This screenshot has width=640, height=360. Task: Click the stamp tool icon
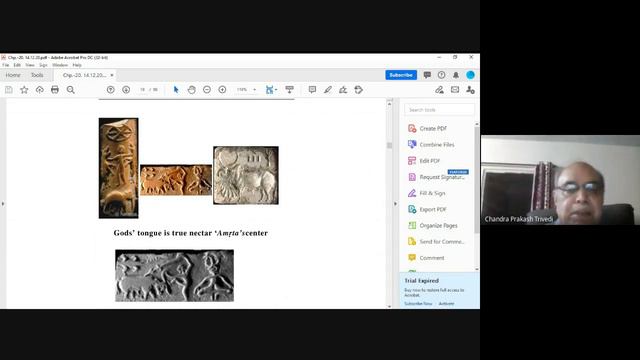point(358,90)
